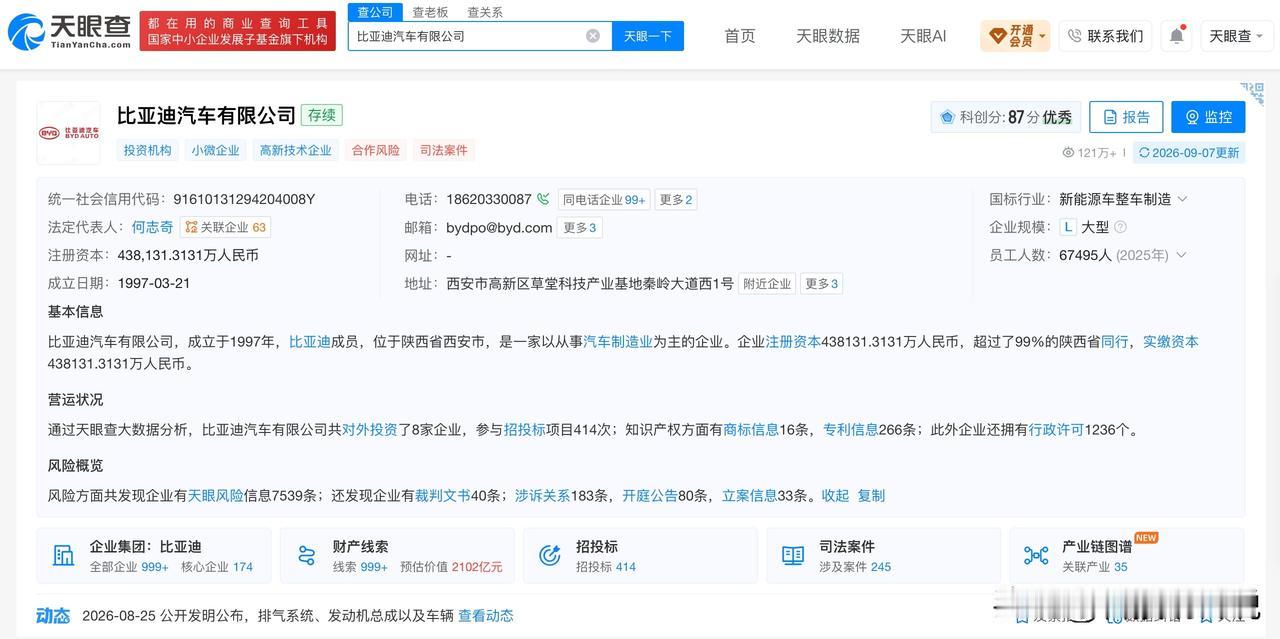Click the 同电话企业 99+ tag

point(603,199)
